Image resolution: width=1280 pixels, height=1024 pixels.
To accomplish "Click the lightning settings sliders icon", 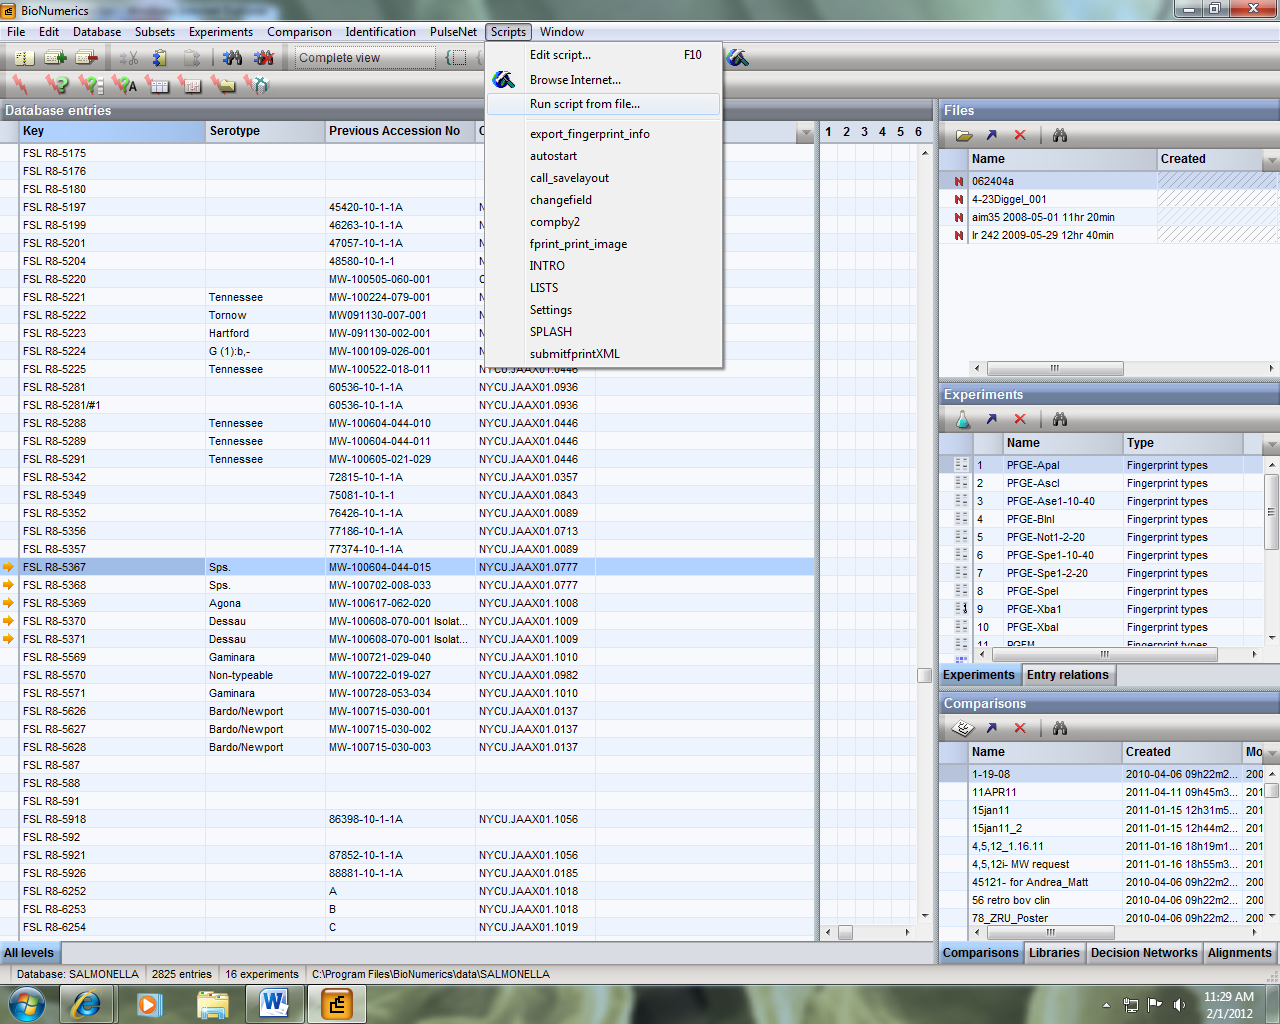I will click(x=190, y=85).
